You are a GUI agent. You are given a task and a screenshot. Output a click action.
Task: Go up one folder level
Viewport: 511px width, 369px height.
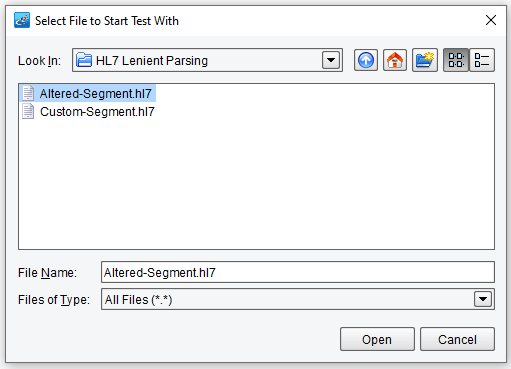[366, 60]
